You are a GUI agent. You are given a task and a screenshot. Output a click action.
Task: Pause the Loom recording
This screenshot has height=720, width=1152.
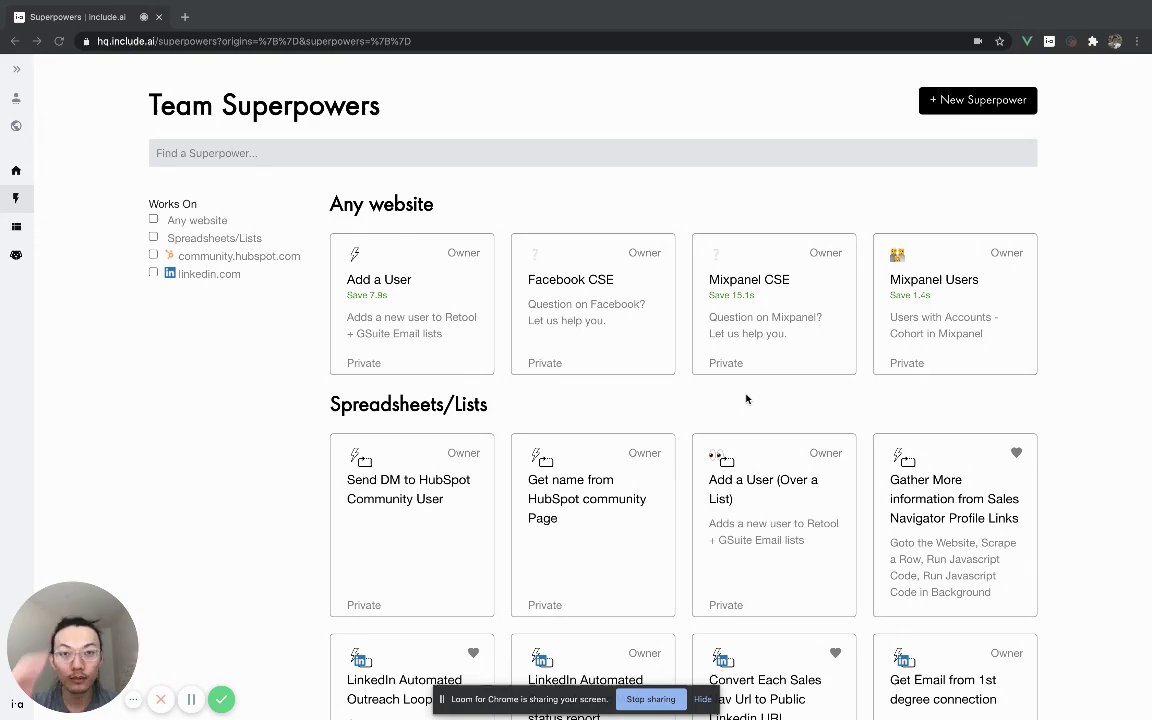(x=191, y=699)
